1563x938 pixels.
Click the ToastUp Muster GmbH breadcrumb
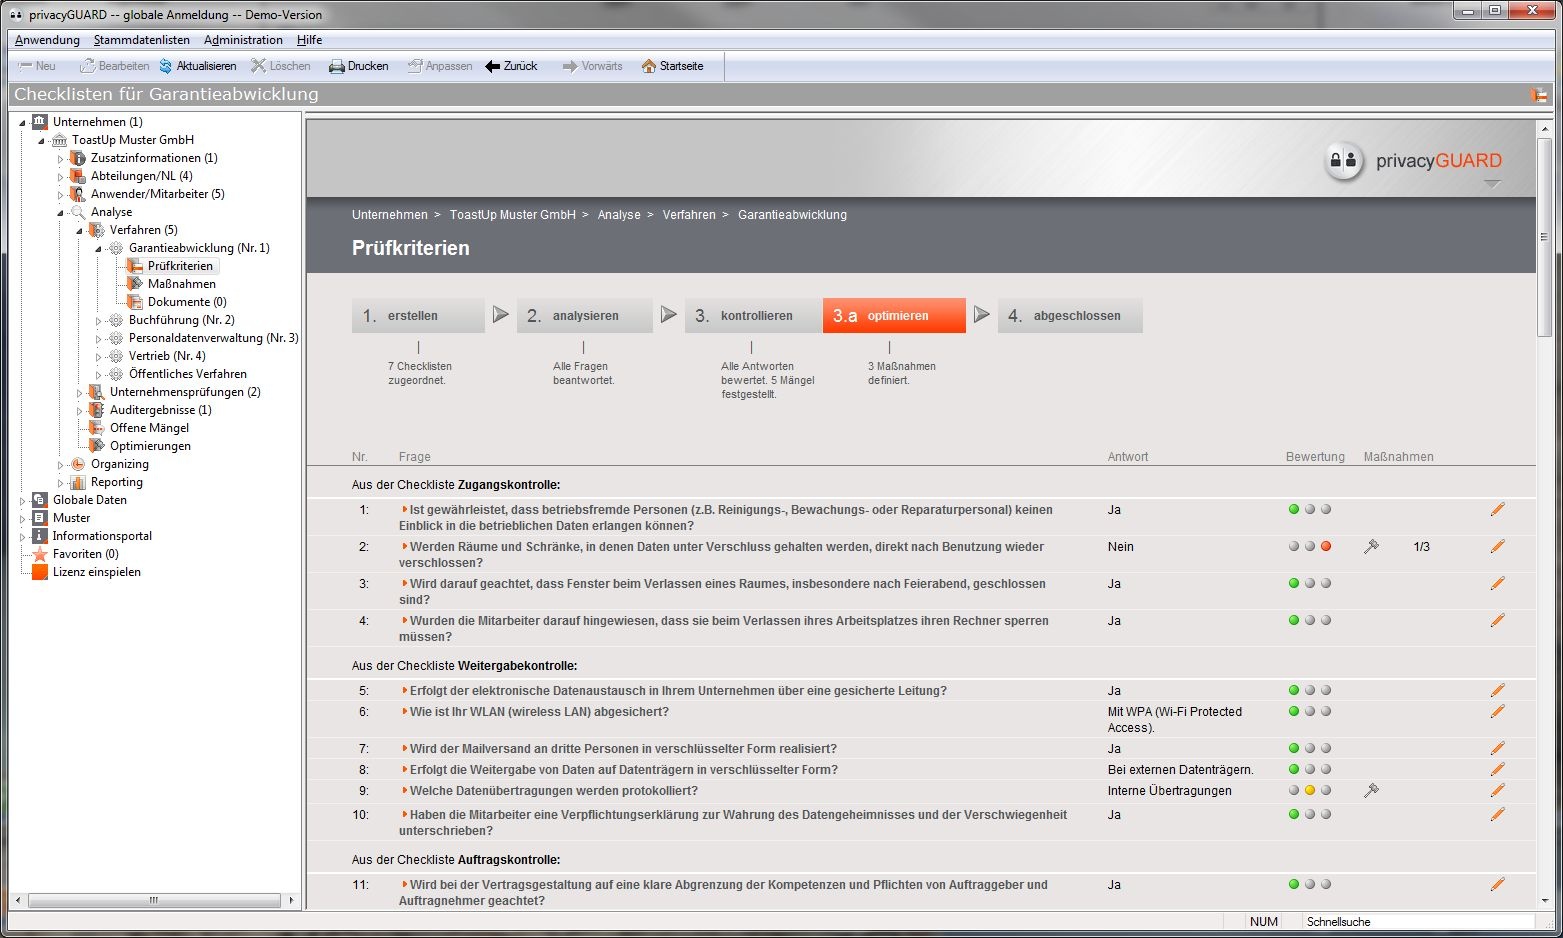tap(513, 215)
